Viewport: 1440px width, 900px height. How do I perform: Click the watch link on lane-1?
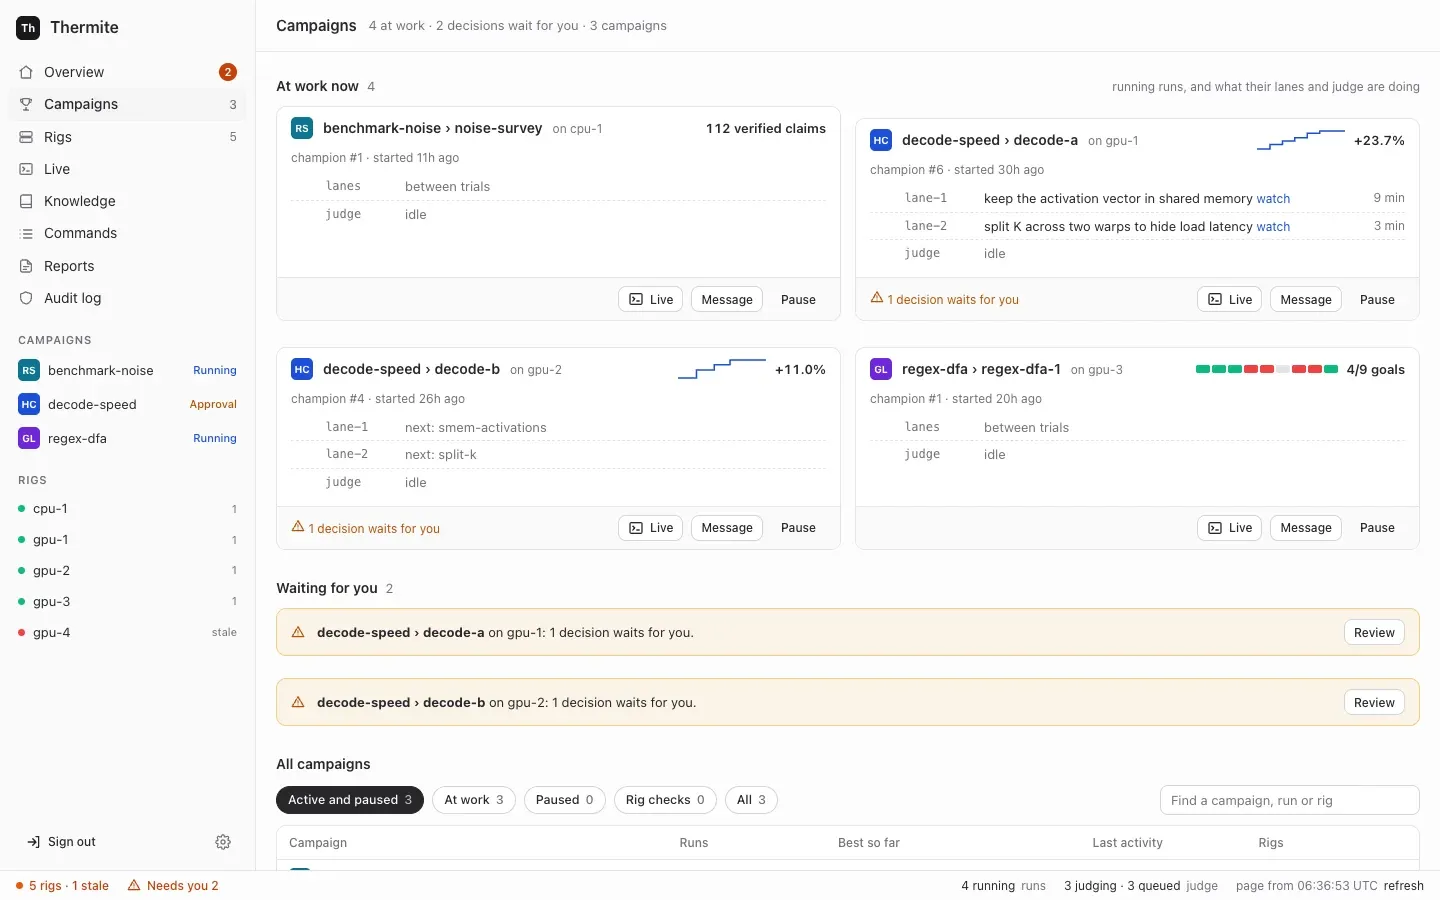[x=1273, y=199]
